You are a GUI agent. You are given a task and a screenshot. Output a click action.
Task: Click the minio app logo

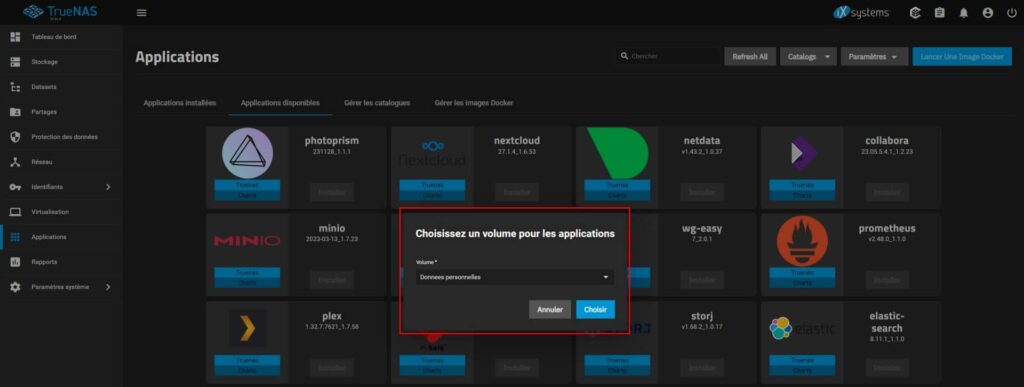tap(248, 241)
